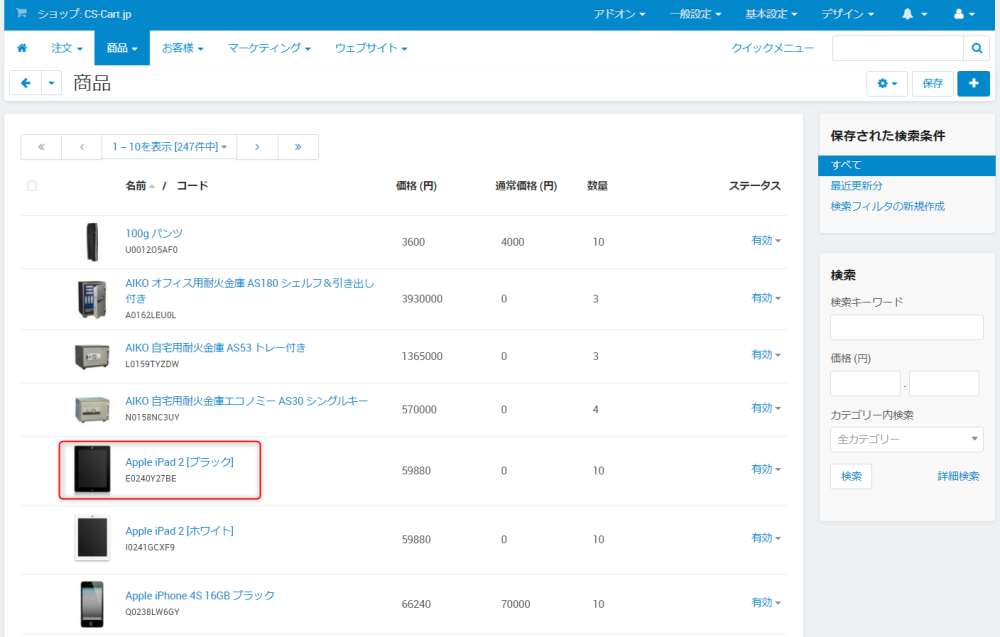Click the back arrow button

[x=26, y=83]
